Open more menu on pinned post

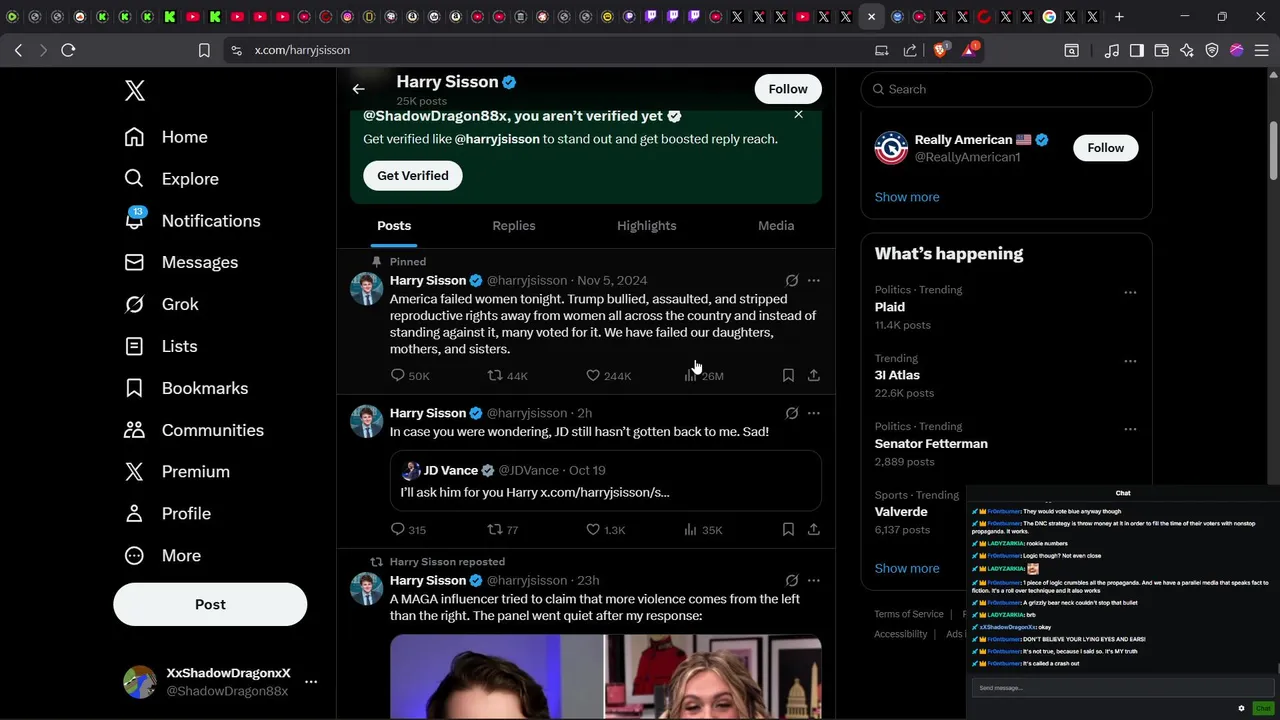point(814,281)
